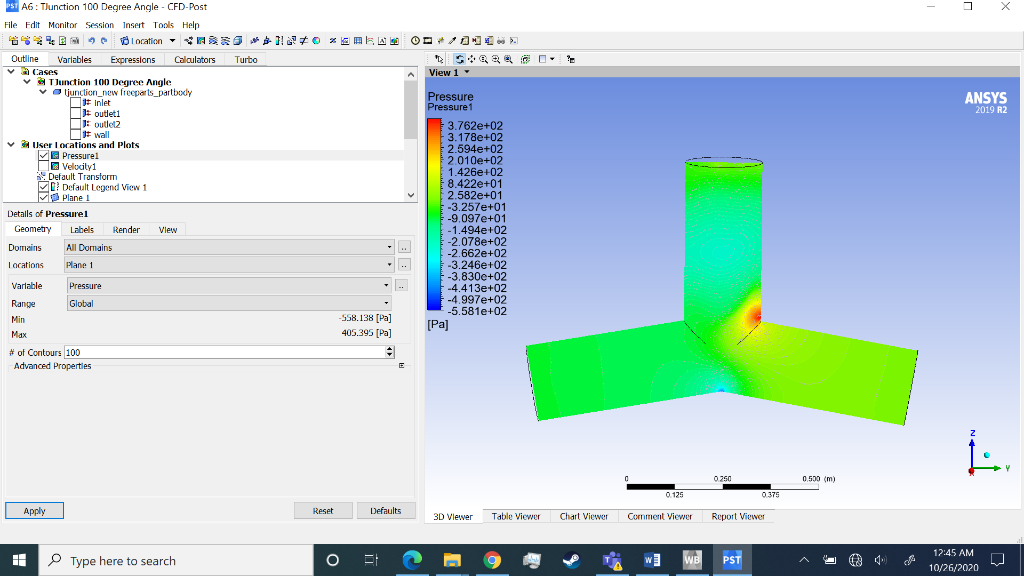Click the Apply button
1024x576 pixels.
[35, 511]
